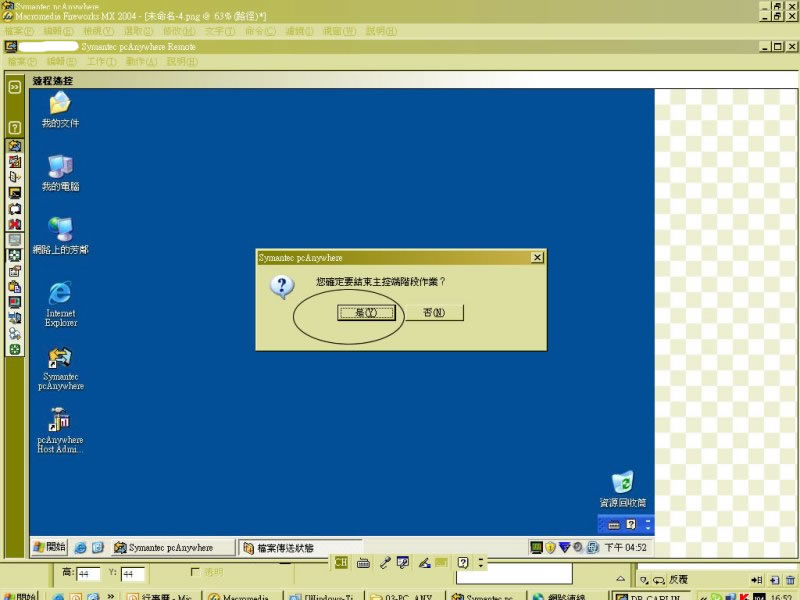Select the 網路上的芳鄰 desktop icon

click(x=60, y=230)
